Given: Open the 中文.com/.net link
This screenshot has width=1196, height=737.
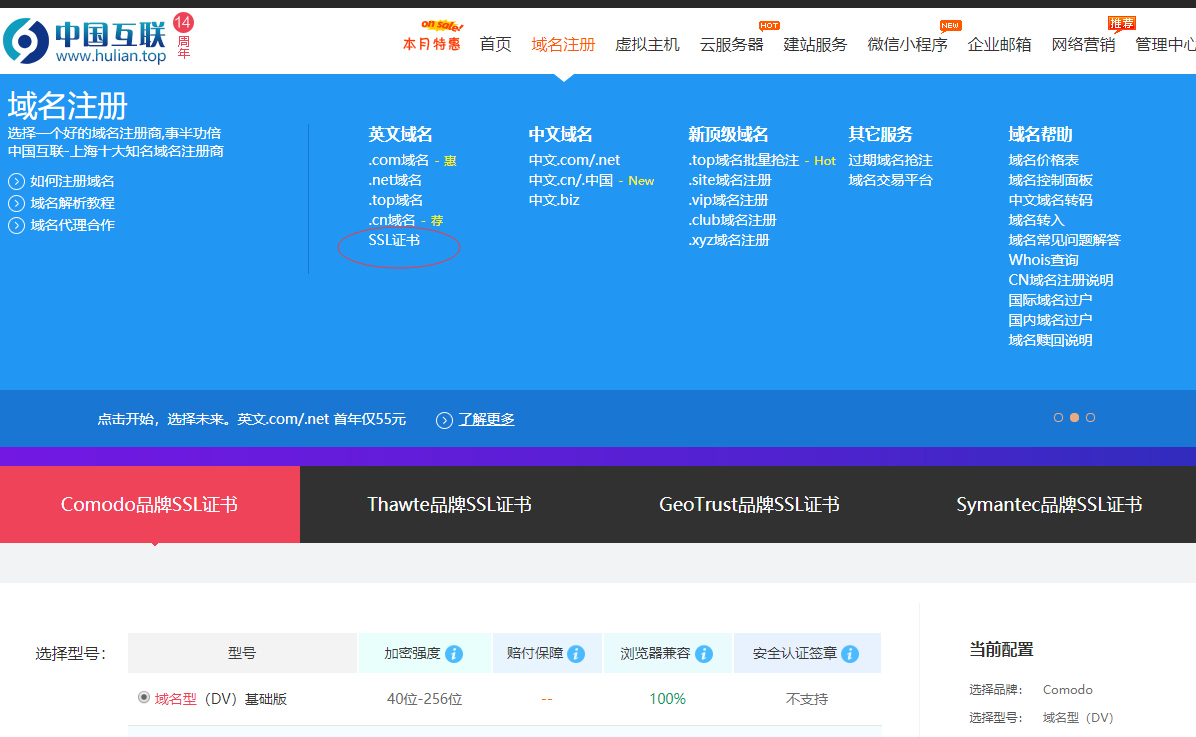Looking at the screenshot, I should [574, 160].
